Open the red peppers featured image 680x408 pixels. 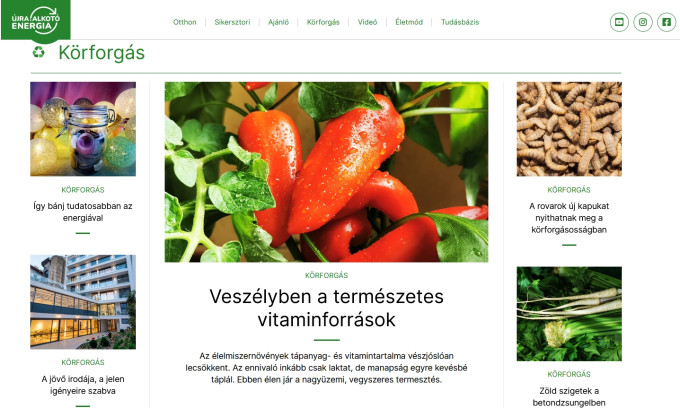pos(326,172)
